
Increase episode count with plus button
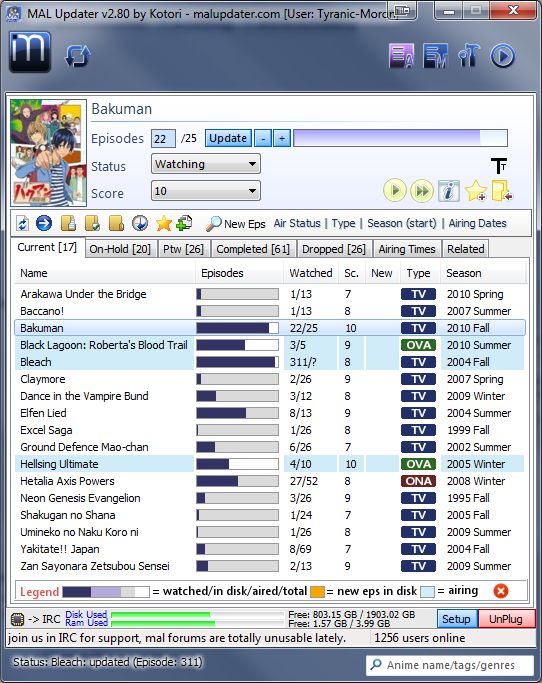tap(282, 139)
